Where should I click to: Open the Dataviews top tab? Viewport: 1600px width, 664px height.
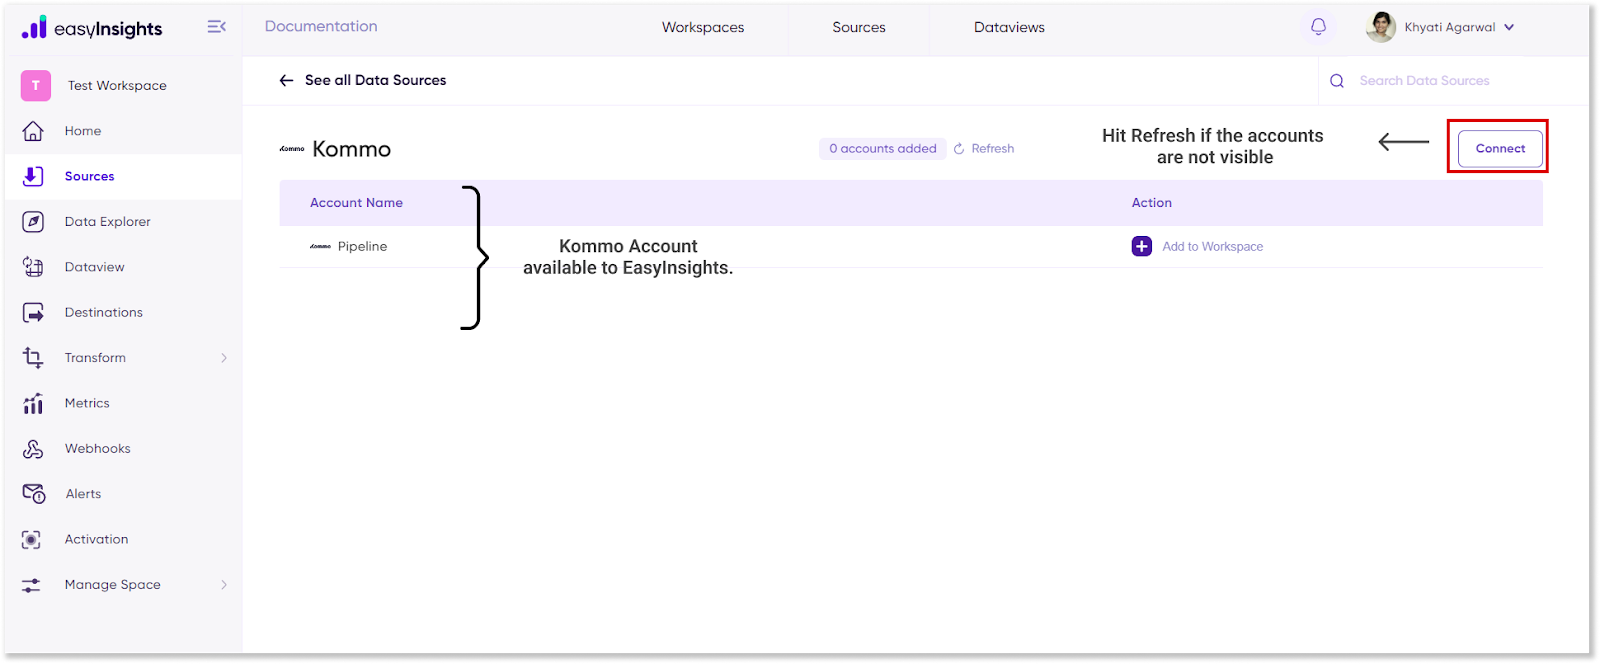click(x=1009, y=27)
